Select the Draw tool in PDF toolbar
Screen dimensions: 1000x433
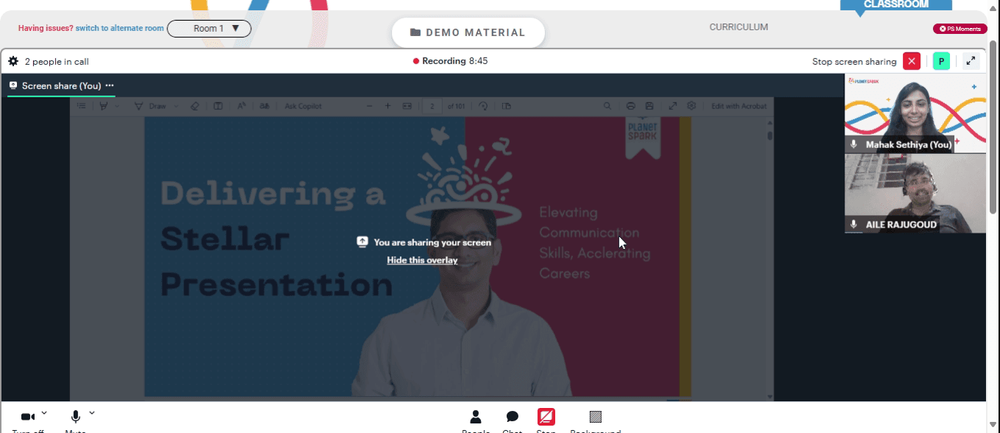(x=150, y=106)
